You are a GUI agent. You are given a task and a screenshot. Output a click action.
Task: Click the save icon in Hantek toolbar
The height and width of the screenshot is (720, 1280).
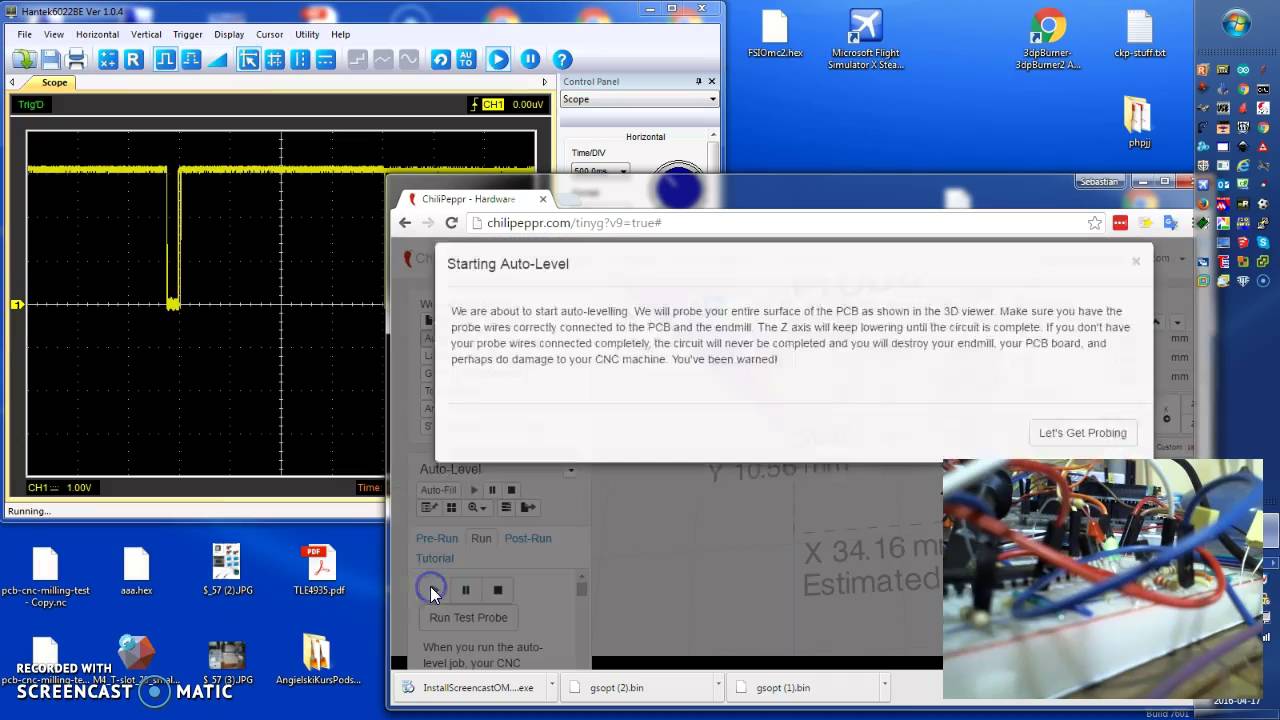50,60
